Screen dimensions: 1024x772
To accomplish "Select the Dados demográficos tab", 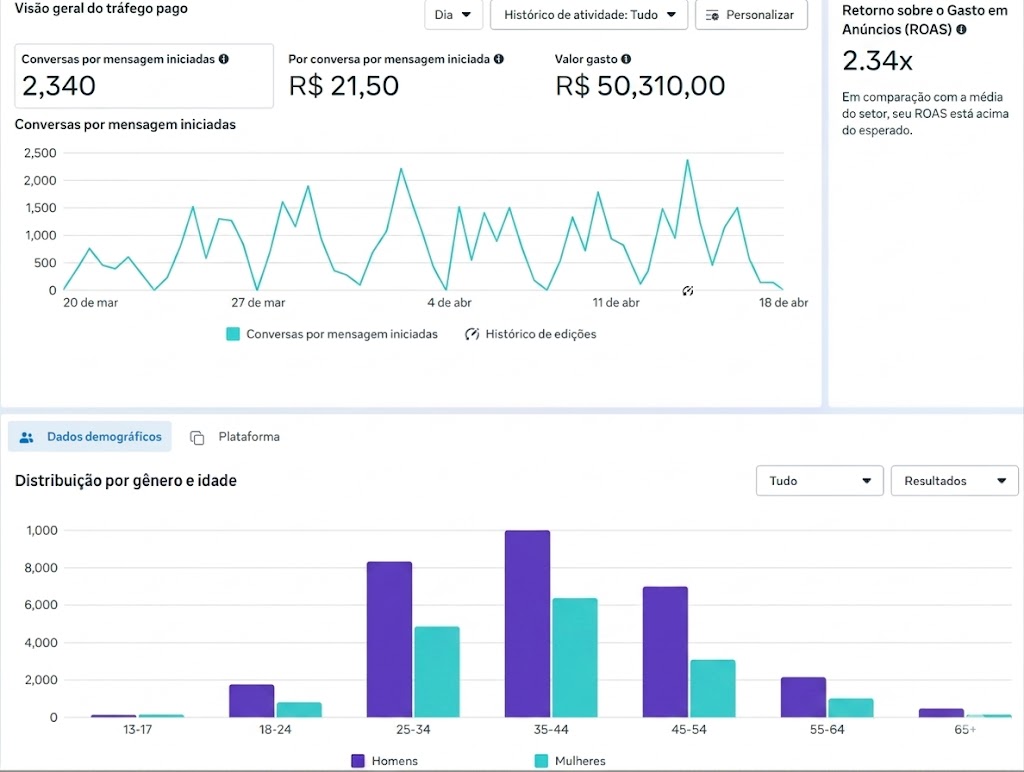I will [90, 437].
